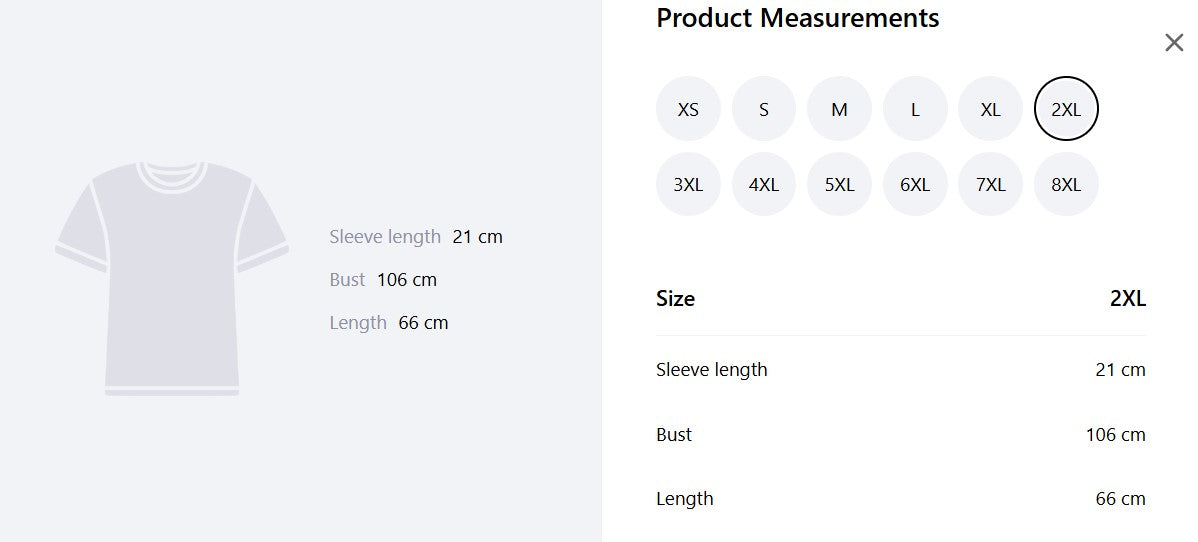Select size XS
The height and width of the screenshot is (542, 1198).
click(688, 109)
